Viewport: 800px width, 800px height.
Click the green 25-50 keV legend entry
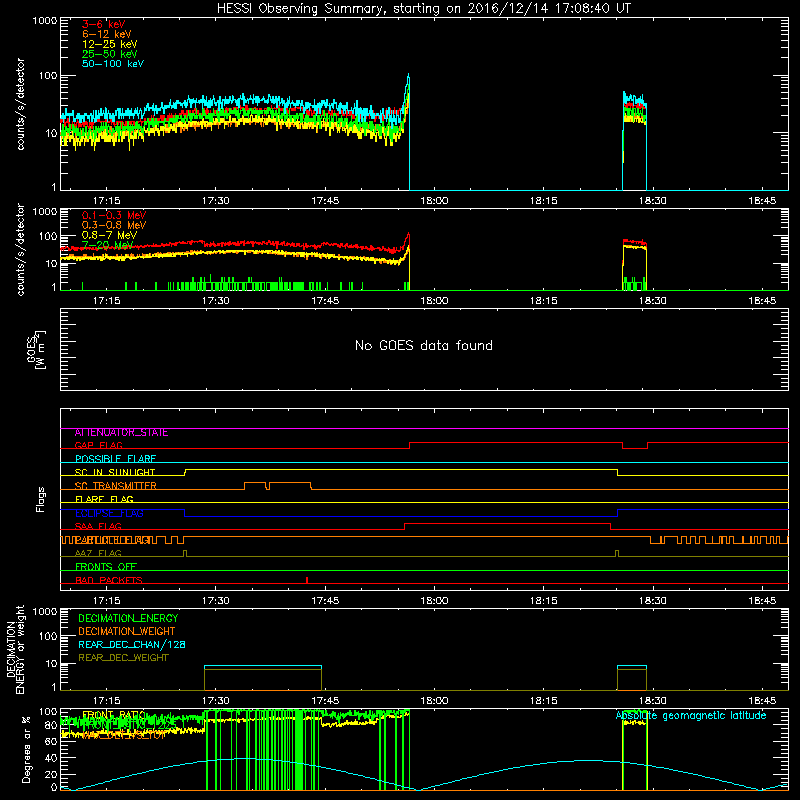pyautogui.click(x=110, y=54)
